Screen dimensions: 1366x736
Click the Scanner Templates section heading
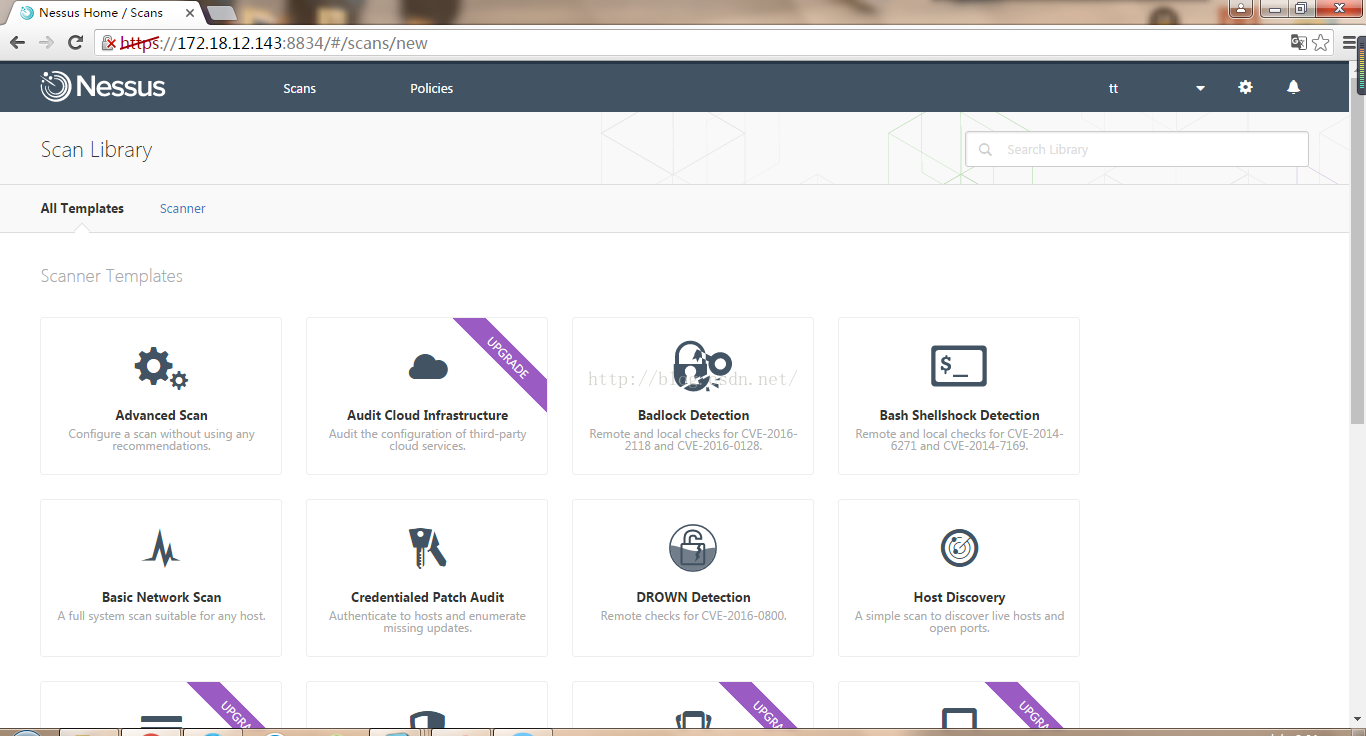111,276
